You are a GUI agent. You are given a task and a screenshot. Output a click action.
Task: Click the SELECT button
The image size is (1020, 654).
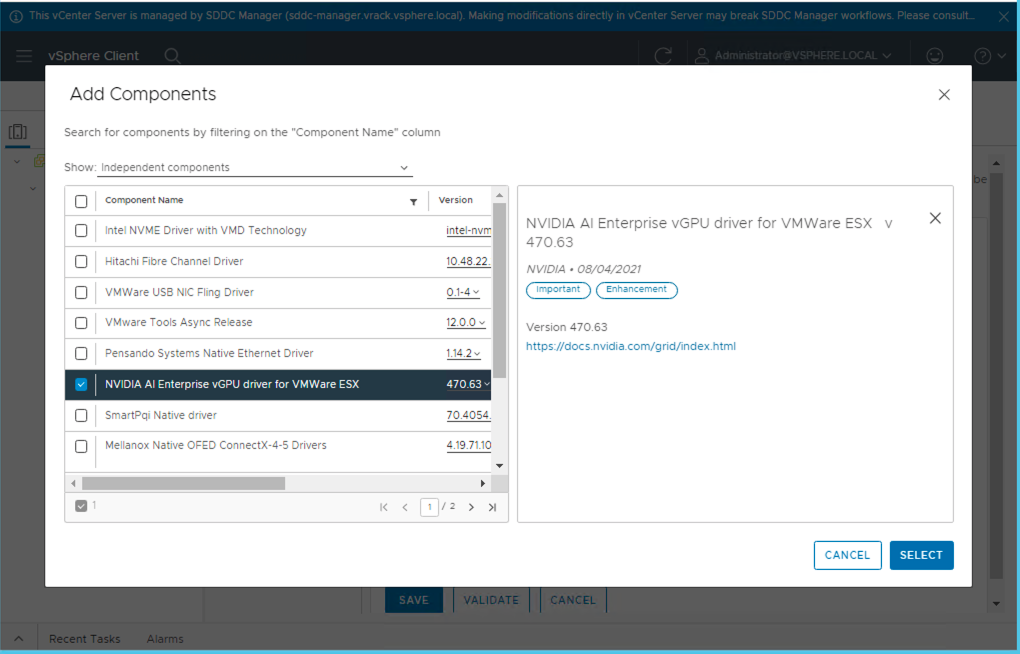(x=921, y=555)
